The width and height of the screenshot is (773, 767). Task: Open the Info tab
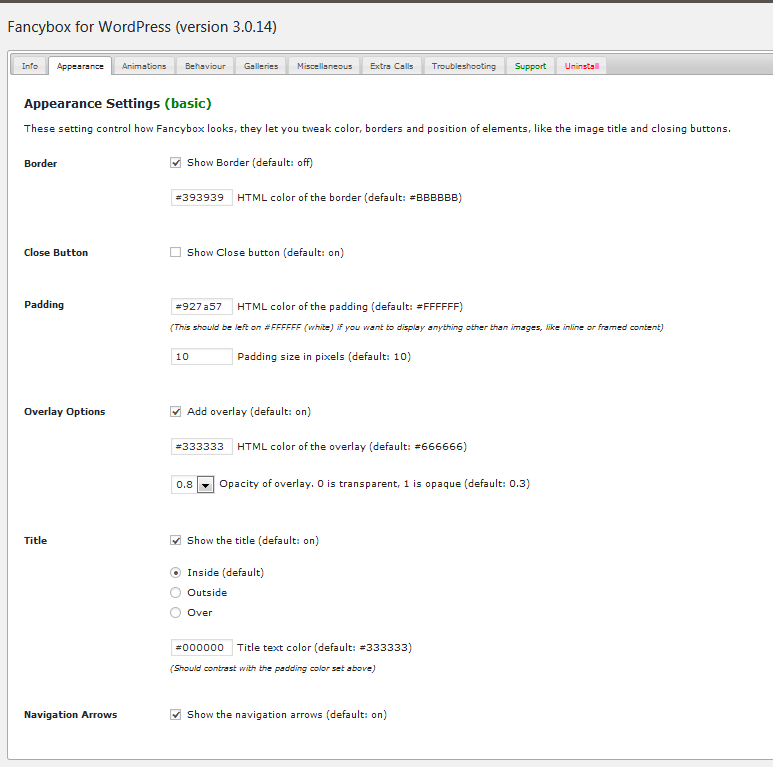click(x=30, y=66)
